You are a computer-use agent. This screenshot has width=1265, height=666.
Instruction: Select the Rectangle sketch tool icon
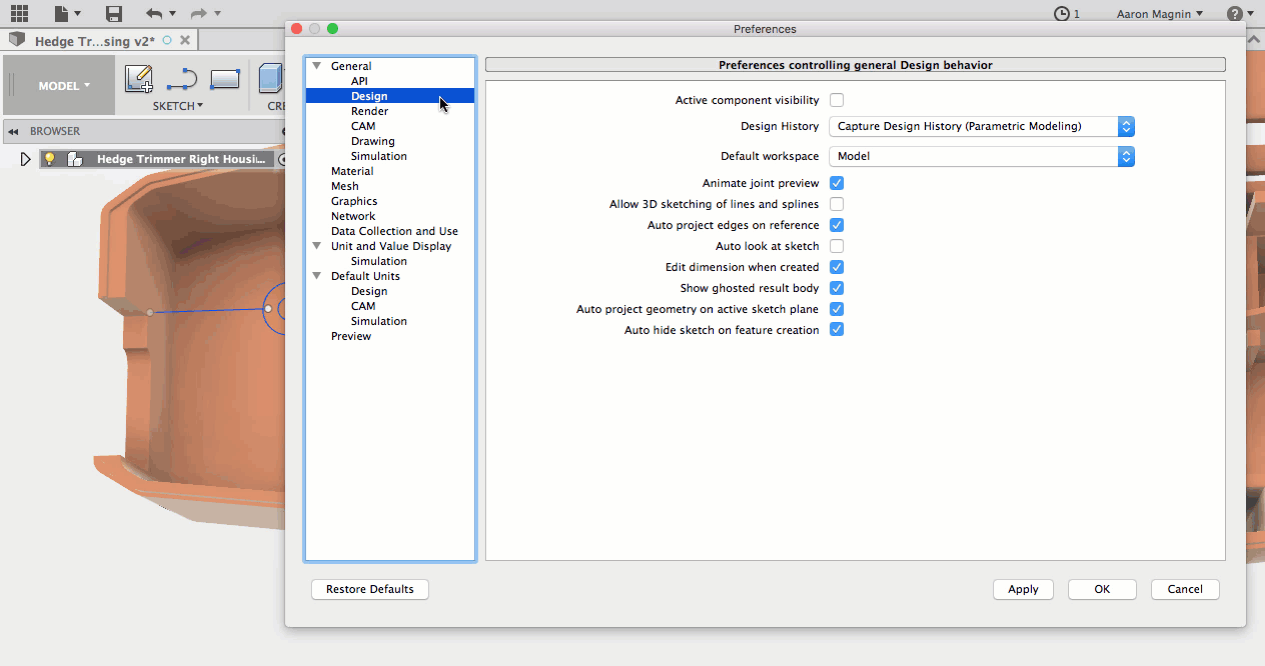tap(225, 79)
